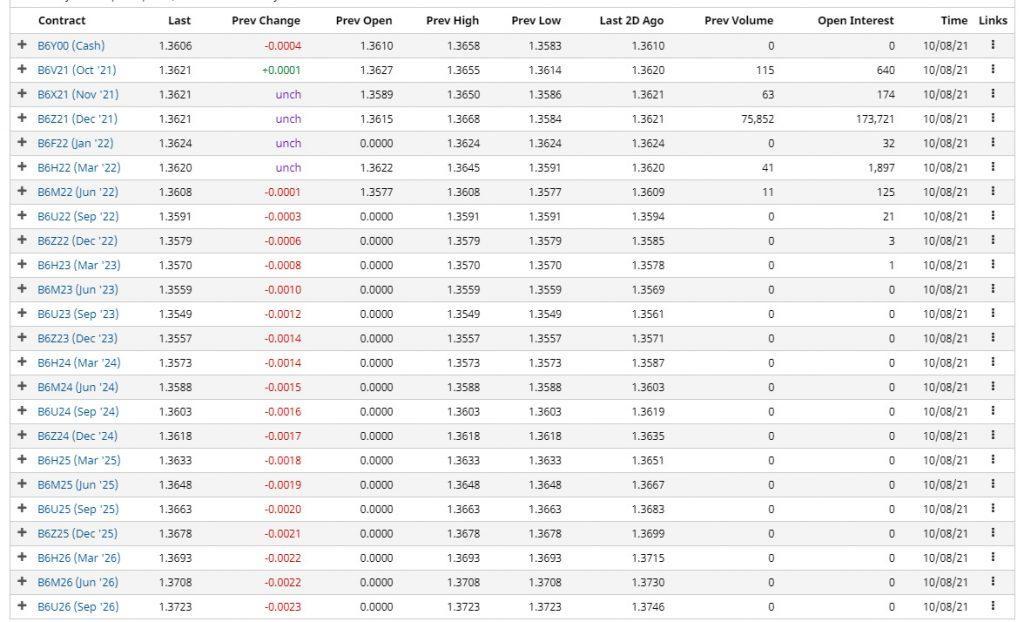The image size is (1024, 622).
Task: Open the B6Z23 (Dec '23) contract link
Action: 78,338
